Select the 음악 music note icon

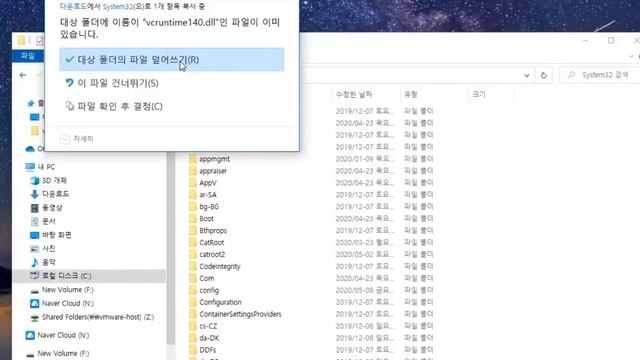(x=35, y=262)
